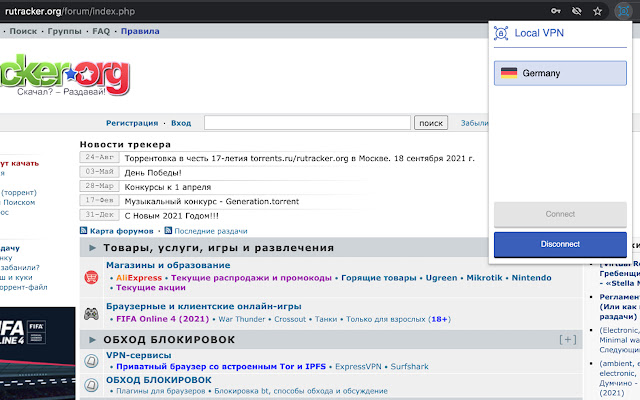Screen dimensions: 640x400
Task: Open the Группы menu item
Action: 64,31
